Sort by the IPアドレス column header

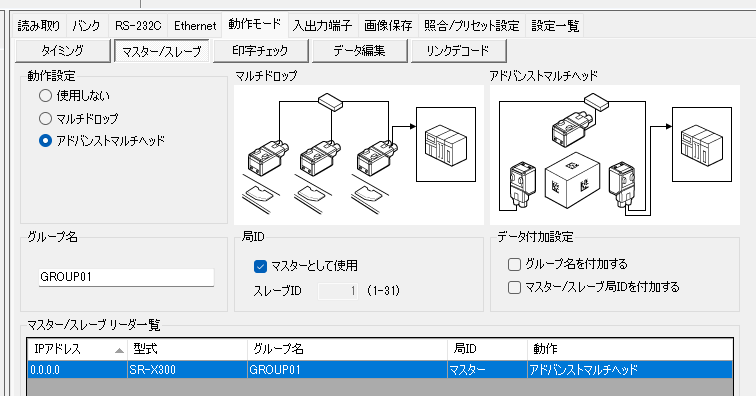pyautogui.click(x=77, y=349)
